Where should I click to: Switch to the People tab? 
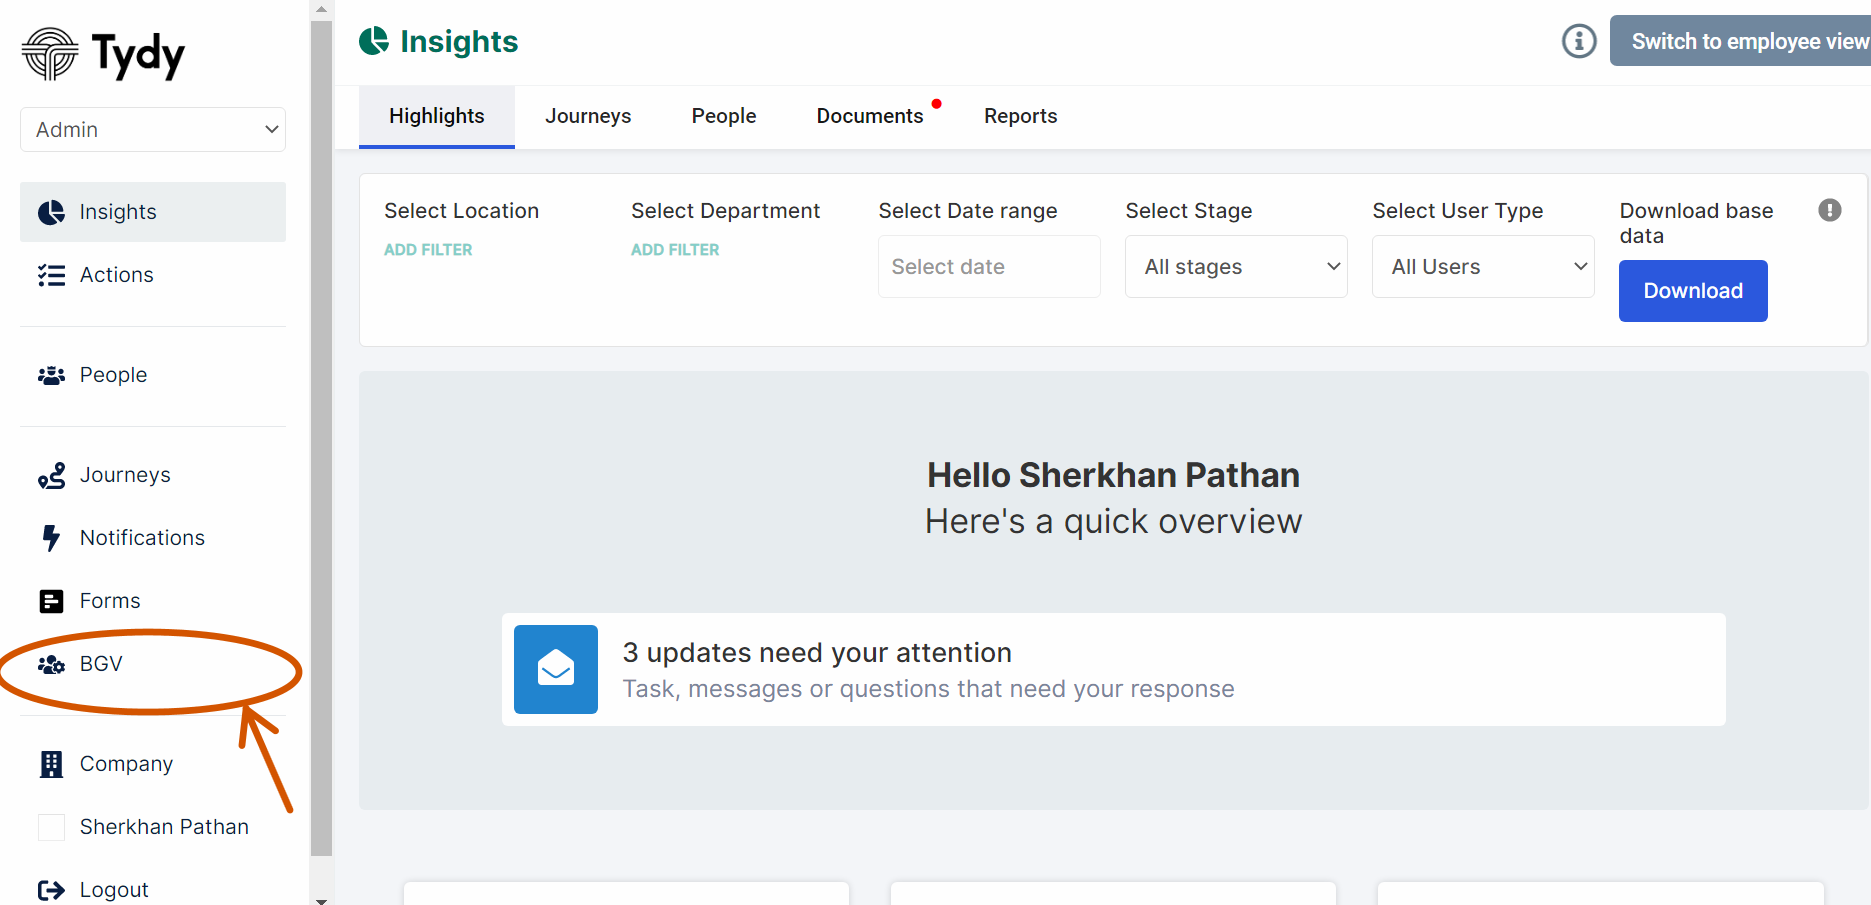pyautogui.click(x=724, y=116)
